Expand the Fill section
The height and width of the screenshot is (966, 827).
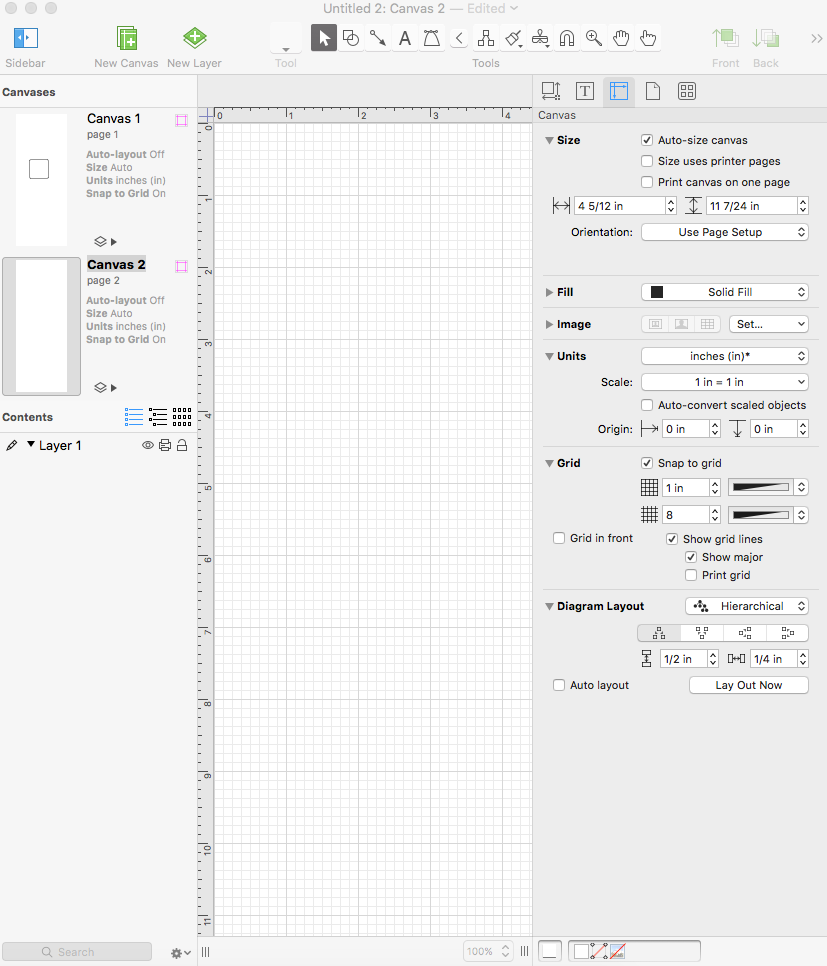click(549, 292)
